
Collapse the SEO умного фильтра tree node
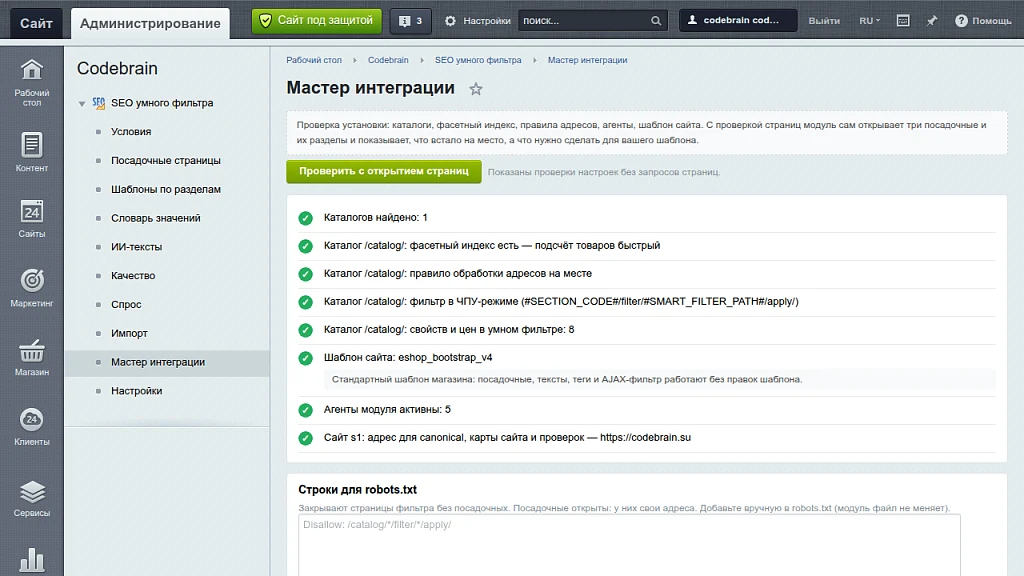[x=82, y=104]
